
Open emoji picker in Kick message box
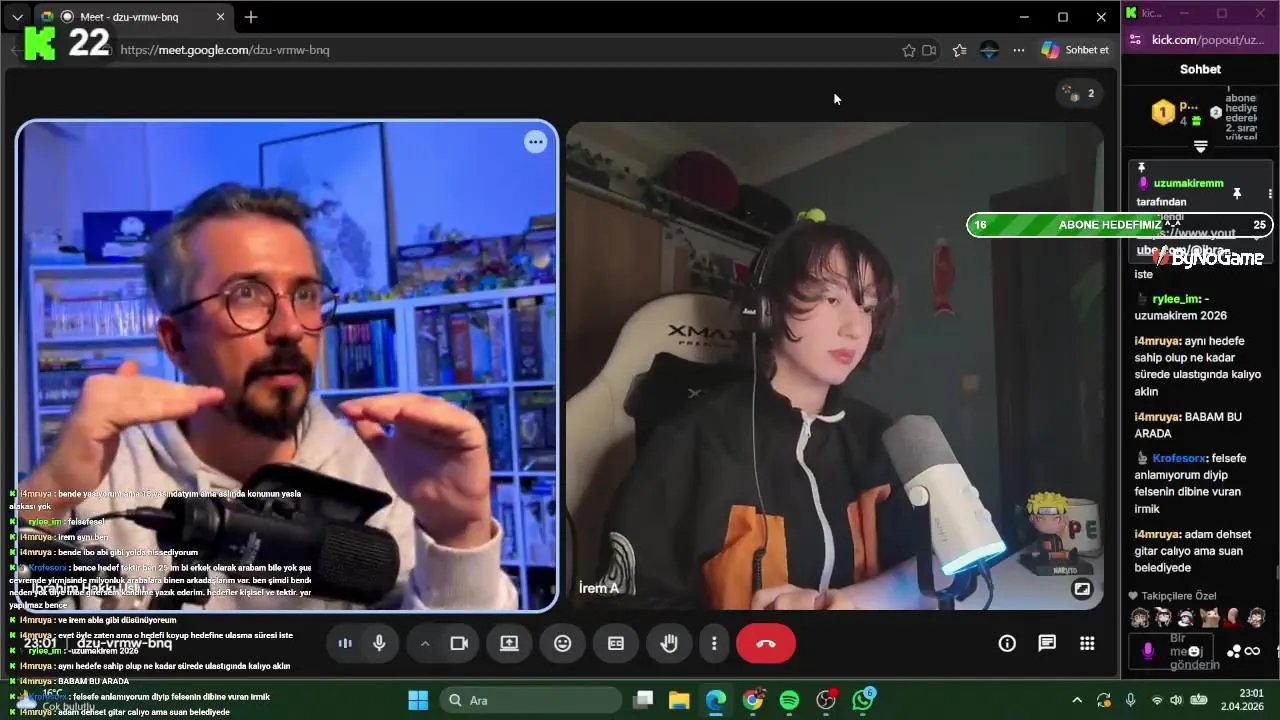coord(1194,651)
